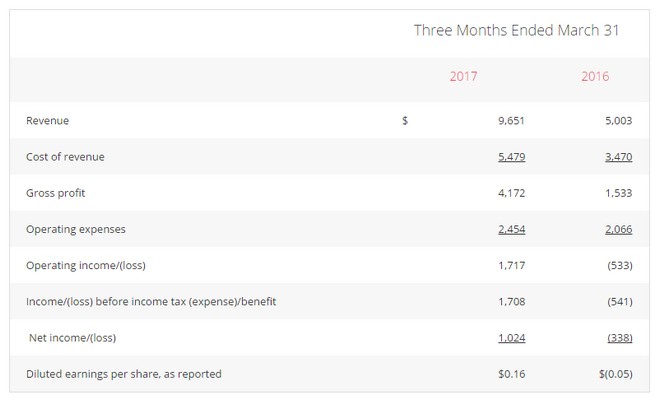
Task: Click the dollar sign in Revenue row
Action: 405,121
